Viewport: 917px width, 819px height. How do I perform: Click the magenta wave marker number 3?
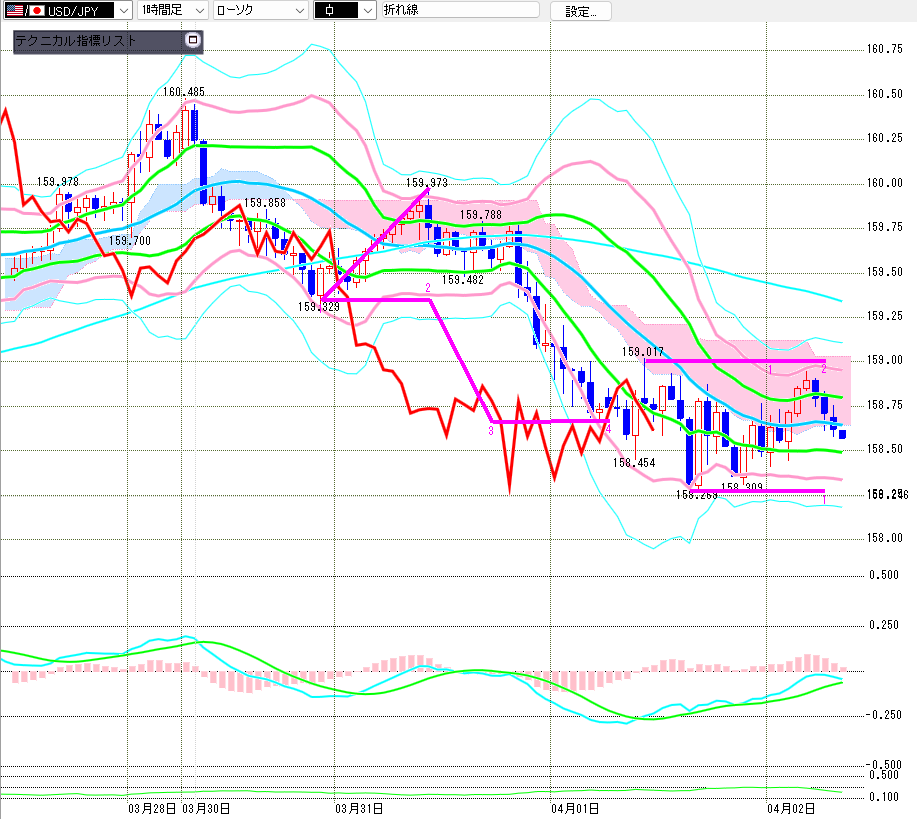point(491,430)
